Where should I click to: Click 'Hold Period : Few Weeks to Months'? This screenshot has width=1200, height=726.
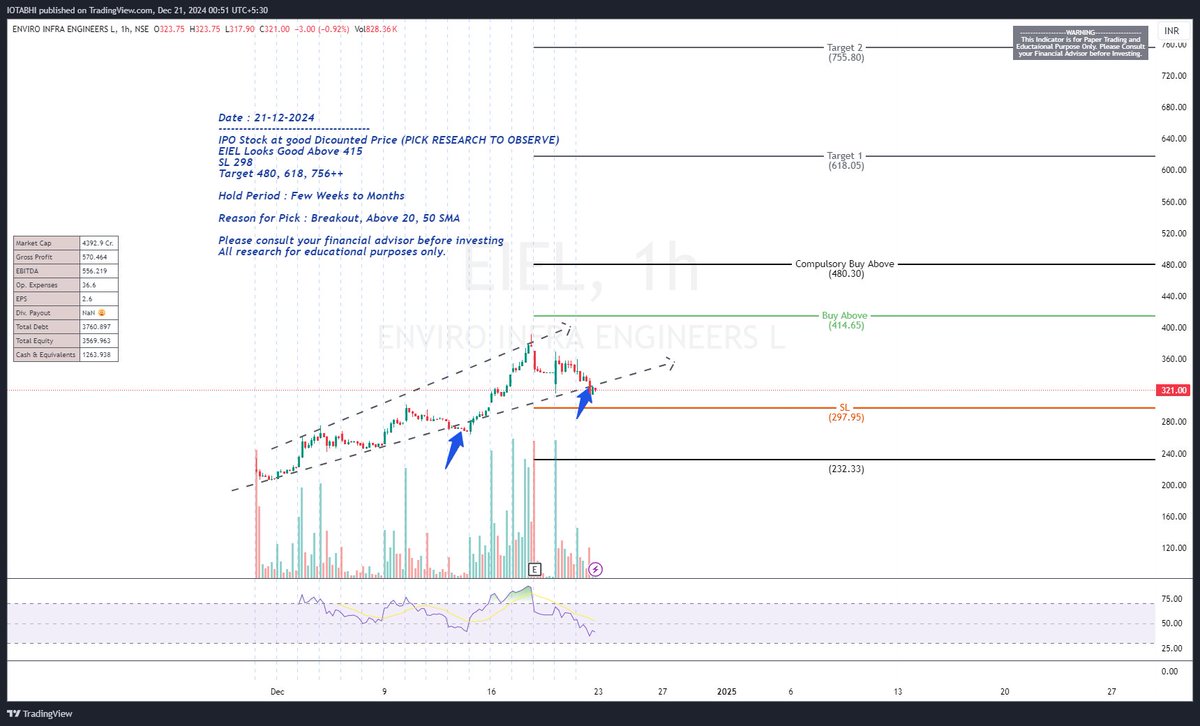(311, 195)
